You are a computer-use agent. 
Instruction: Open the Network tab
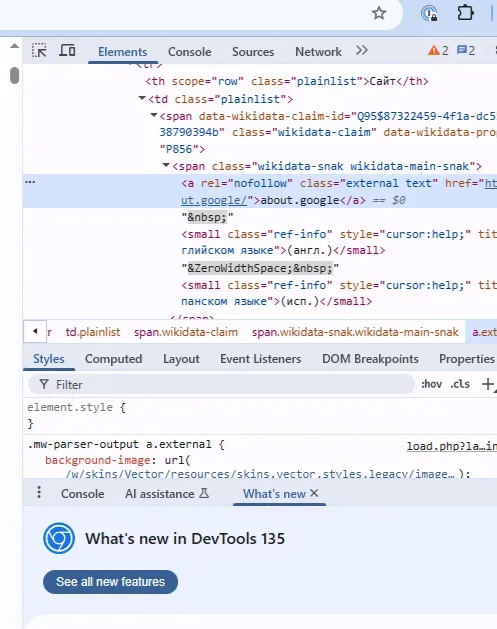pyautogui.click(x=318, y=52)
